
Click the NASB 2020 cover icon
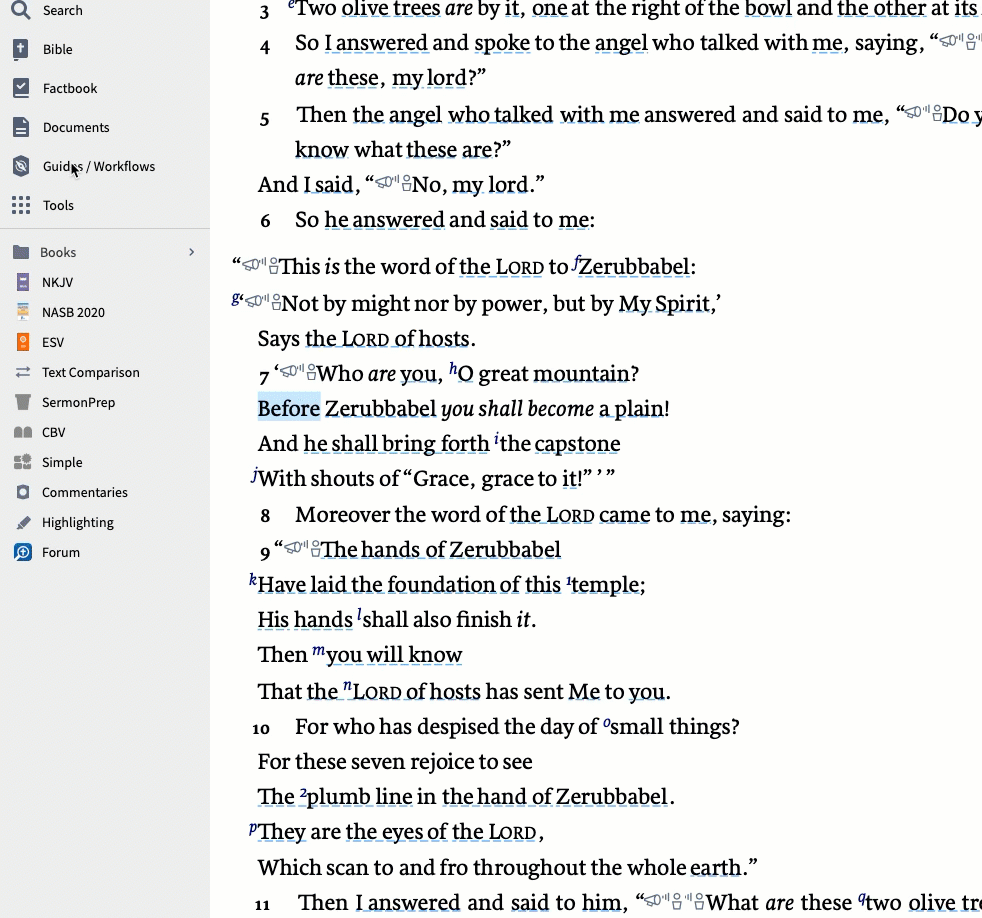click(23, 312)
